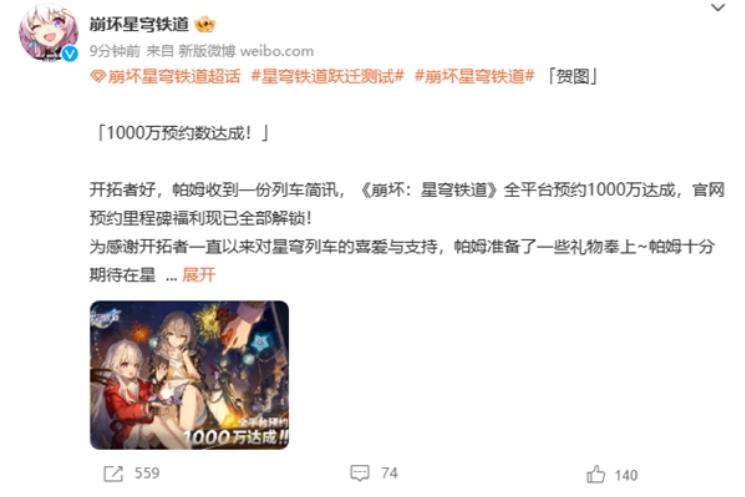Expand full post text via 展开

pyautogui.click(x=199, y=275)
